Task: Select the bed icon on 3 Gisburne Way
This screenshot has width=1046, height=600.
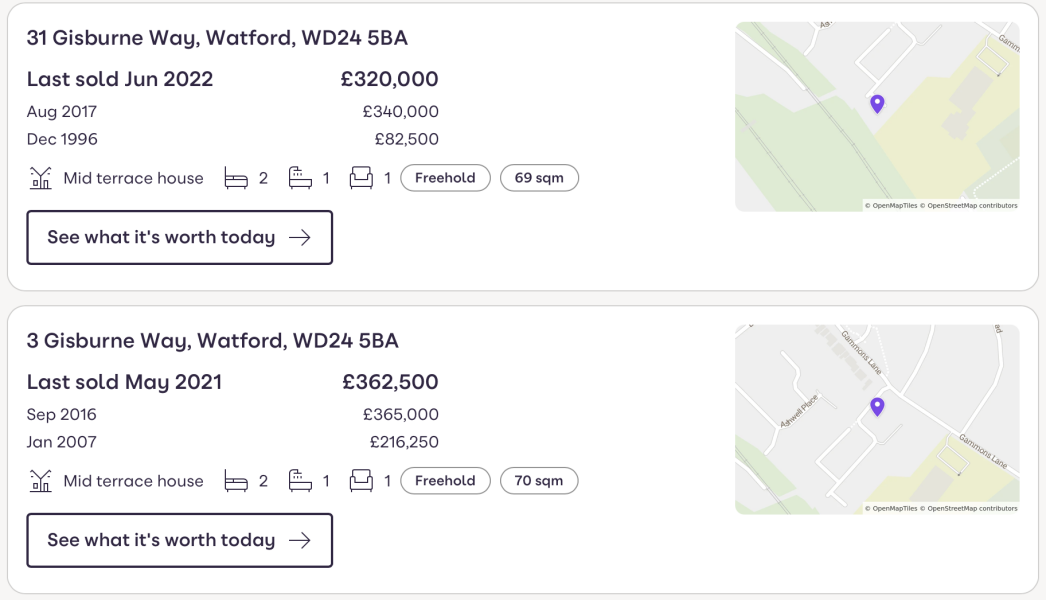Action: 236,480
